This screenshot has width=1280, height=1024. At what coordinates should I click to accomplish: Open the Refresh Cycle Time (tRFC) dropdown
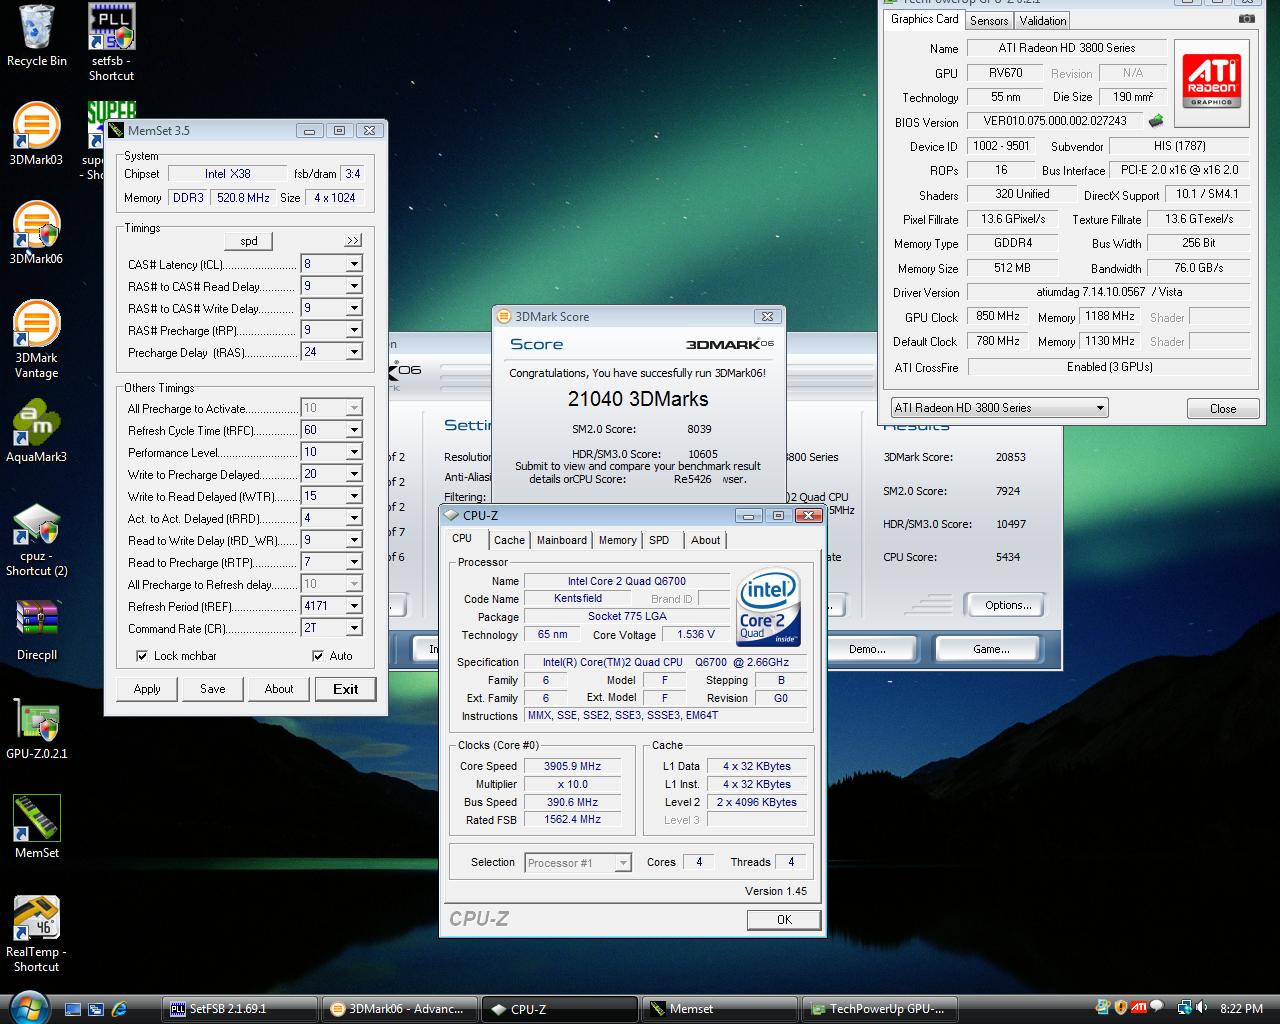(x=353, y=430)
